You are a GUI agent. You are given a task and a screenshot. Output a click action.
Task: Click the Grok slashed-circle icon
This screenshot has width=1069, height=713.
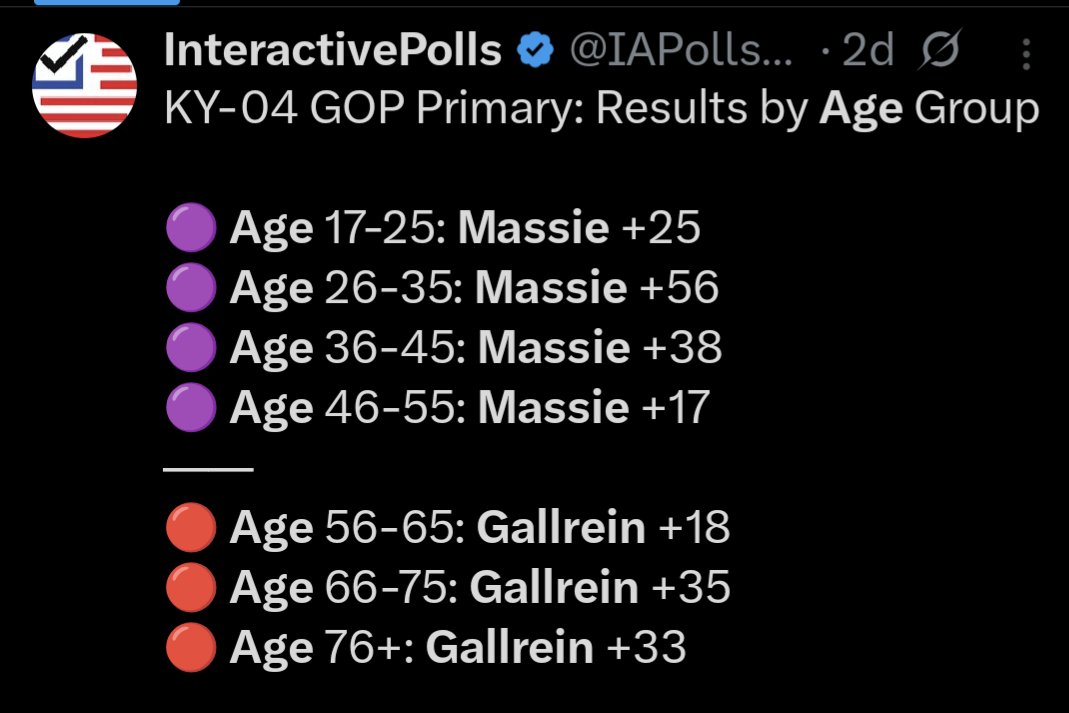[x=939, y=49]
